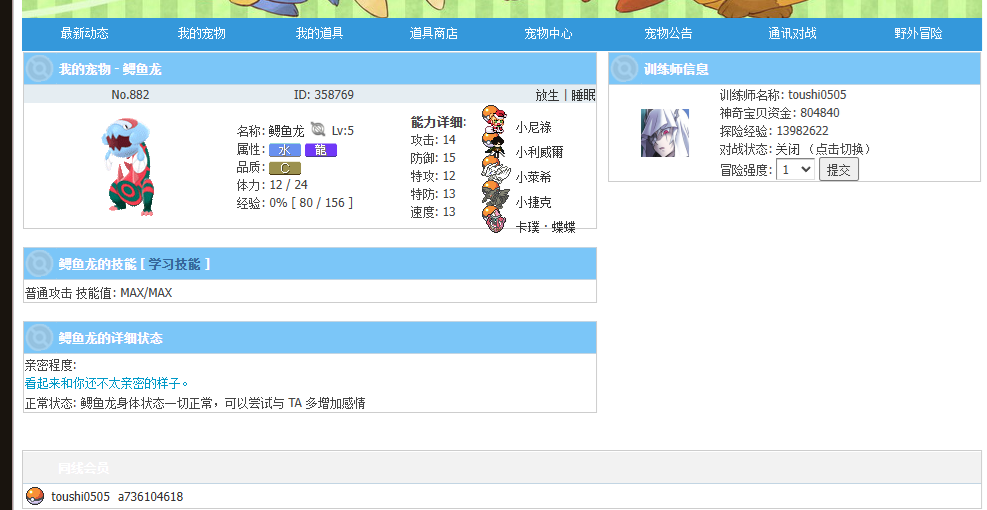Select party pet 小利威爾 sprite icon
This screenshot has width=987, height=510.
click(495, 145)
